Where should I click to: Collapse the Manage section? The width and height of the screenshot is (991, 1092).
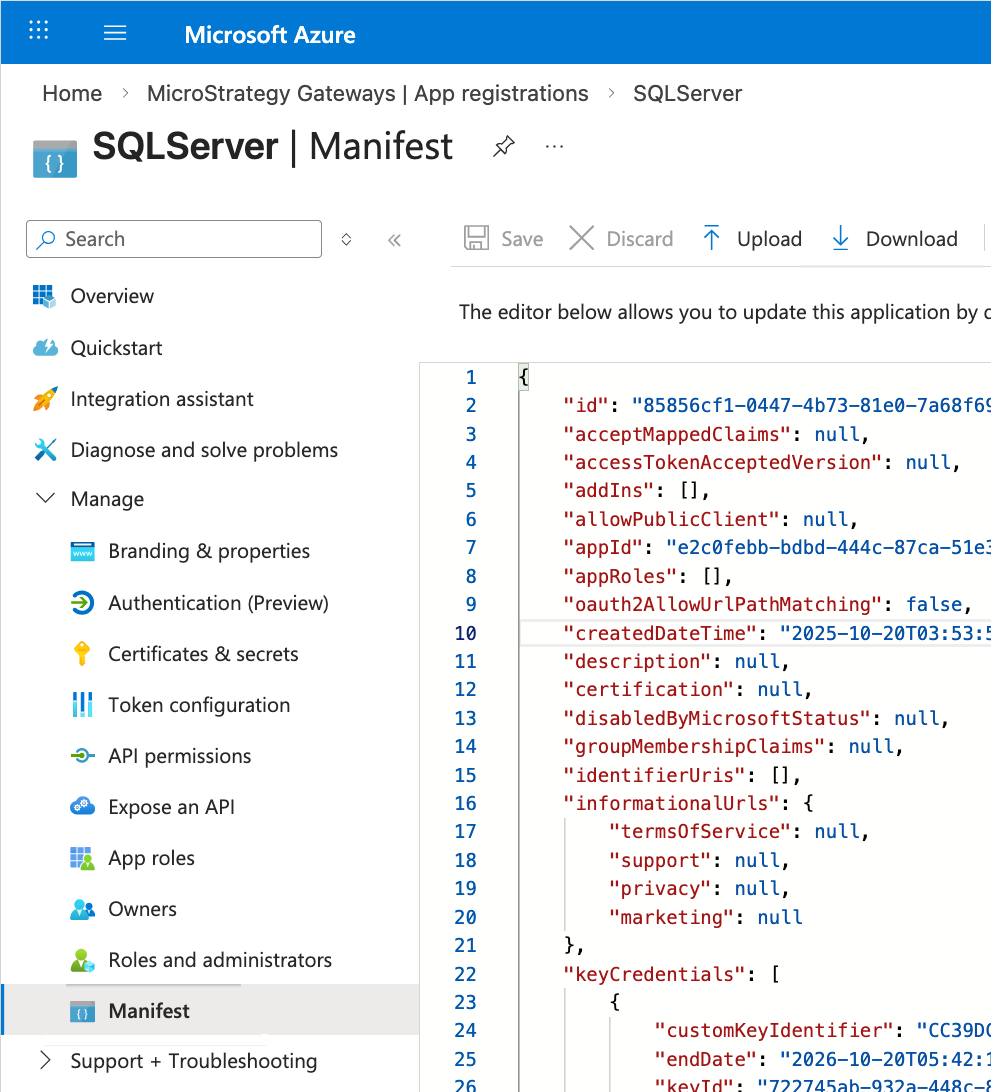pyautogui.click(x=46, y=498)
